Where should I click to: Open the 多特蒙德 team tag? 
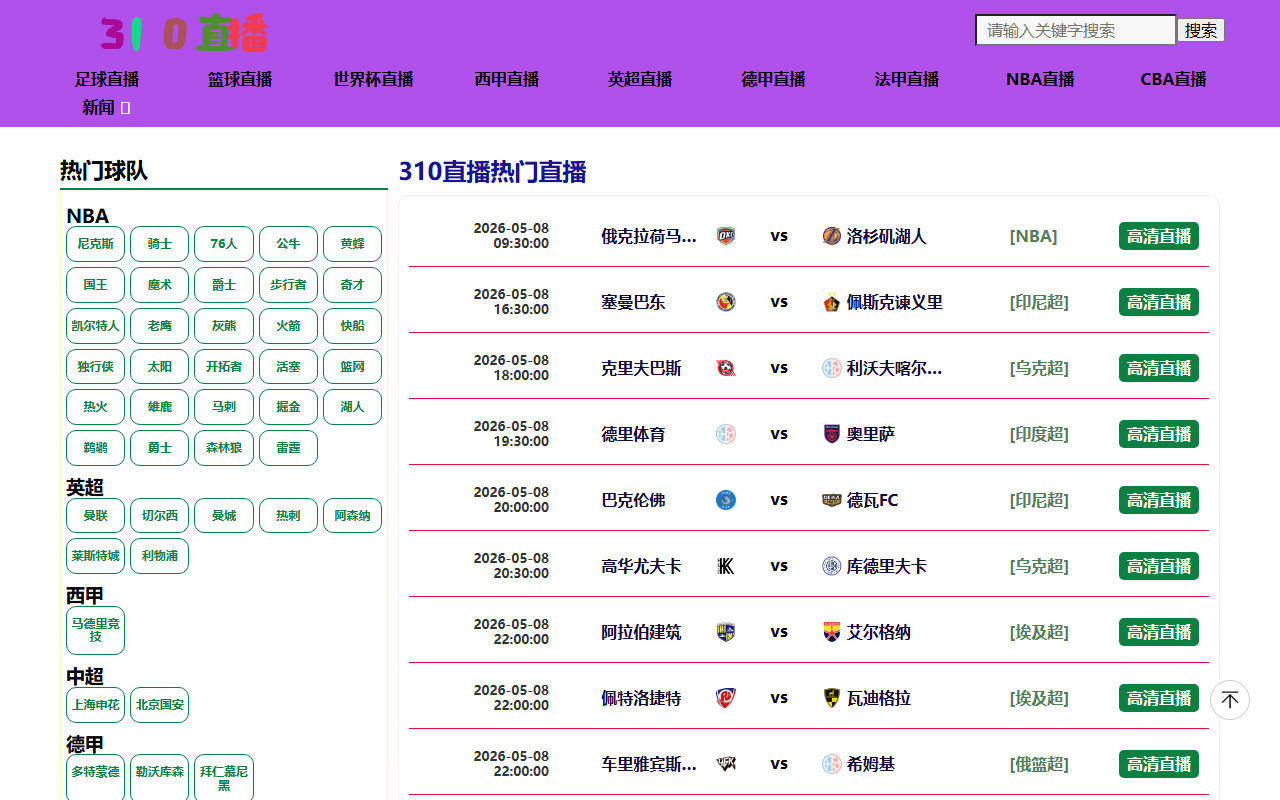click(95, 778)
